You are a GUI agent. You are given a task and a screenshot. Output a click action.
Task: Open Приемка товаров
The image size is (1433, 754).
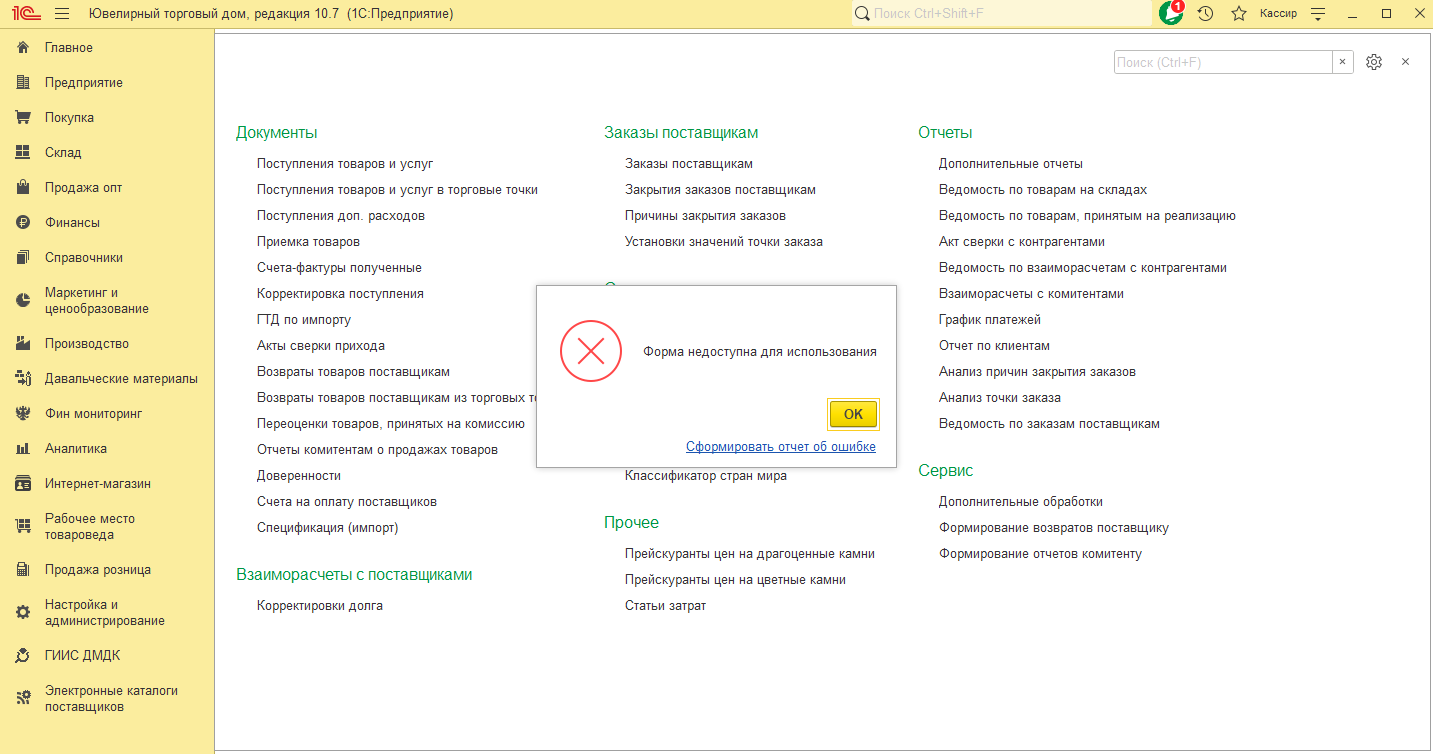tap(308, 242)
